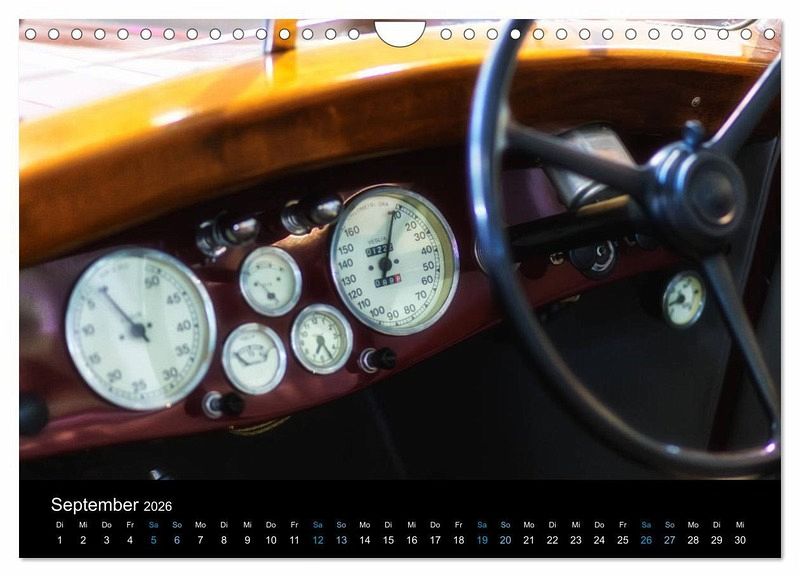Viewport: 800px width, 577px height.
Task: Click the 'Mi' label above date 30
Action: tap(740, 524)
